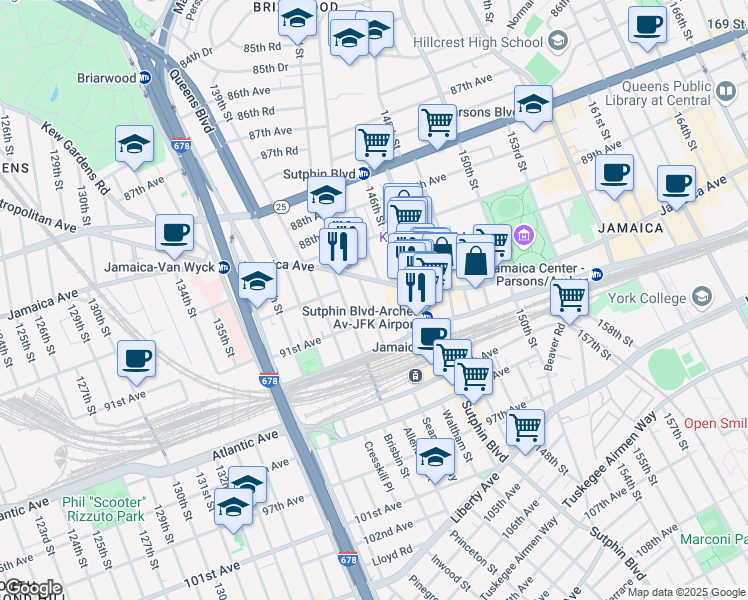Click the cafe marker above 91st Ave
The image size is (748, 600).
point(136,361)
